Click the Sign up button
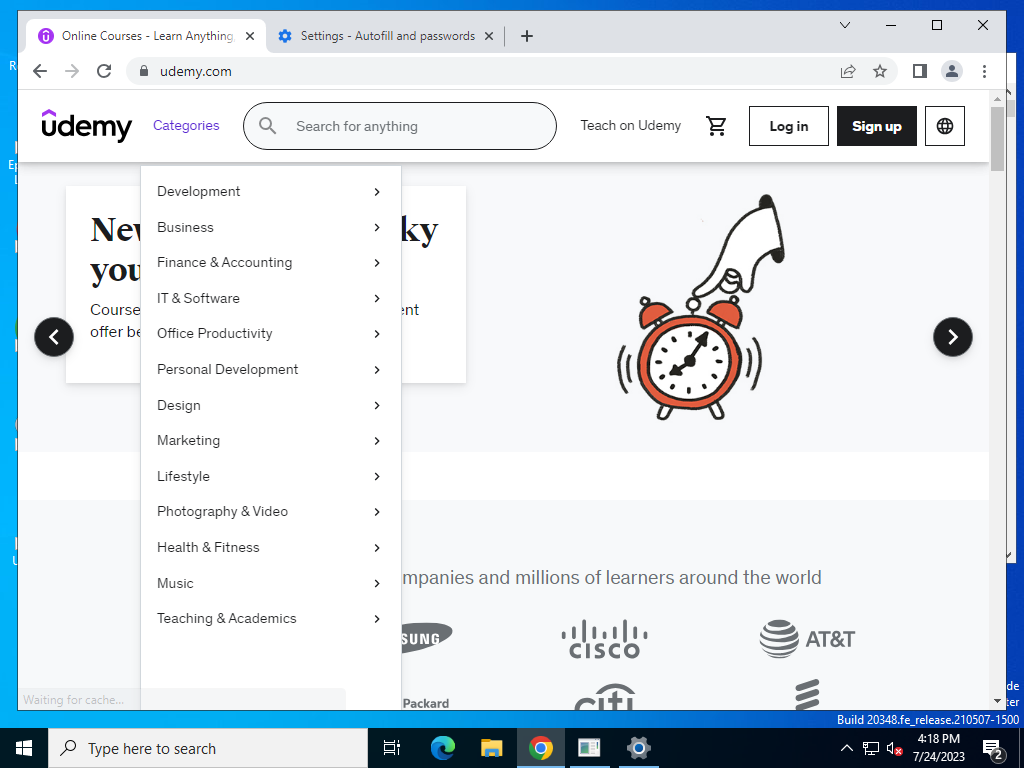This screenshot has height=768, width=1024. pos(876,126)
